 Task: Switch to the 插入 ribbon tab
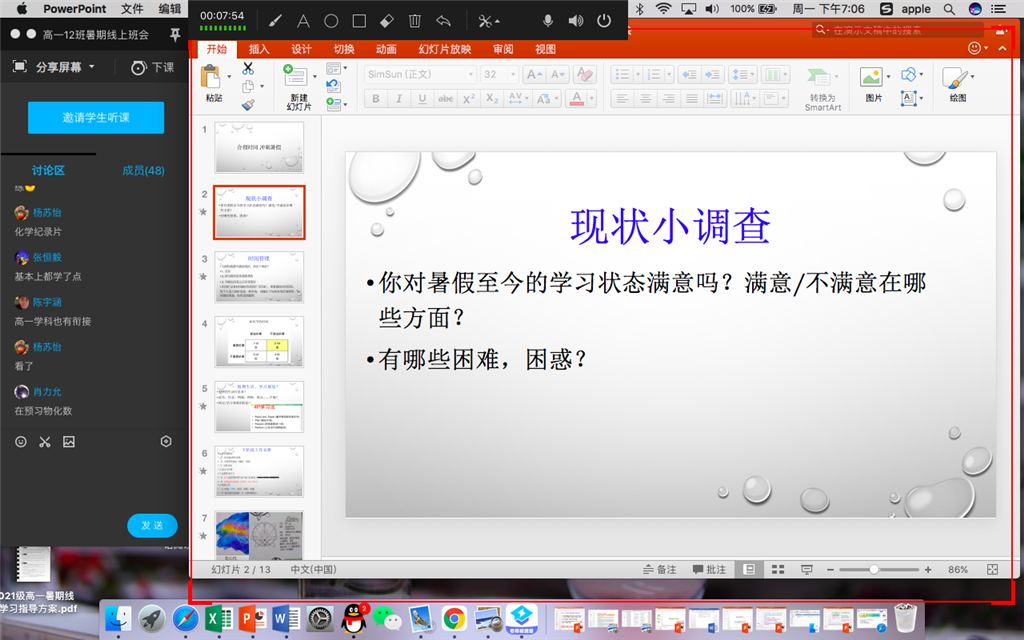coord(259,49)
